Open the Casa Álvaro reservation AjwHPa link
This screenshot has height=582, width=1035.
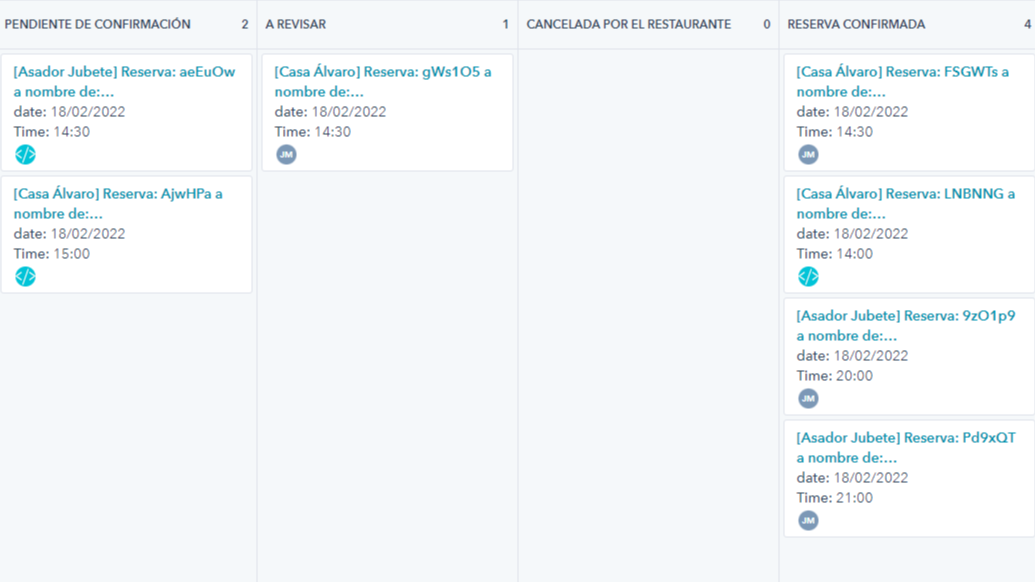pos(118,194)
